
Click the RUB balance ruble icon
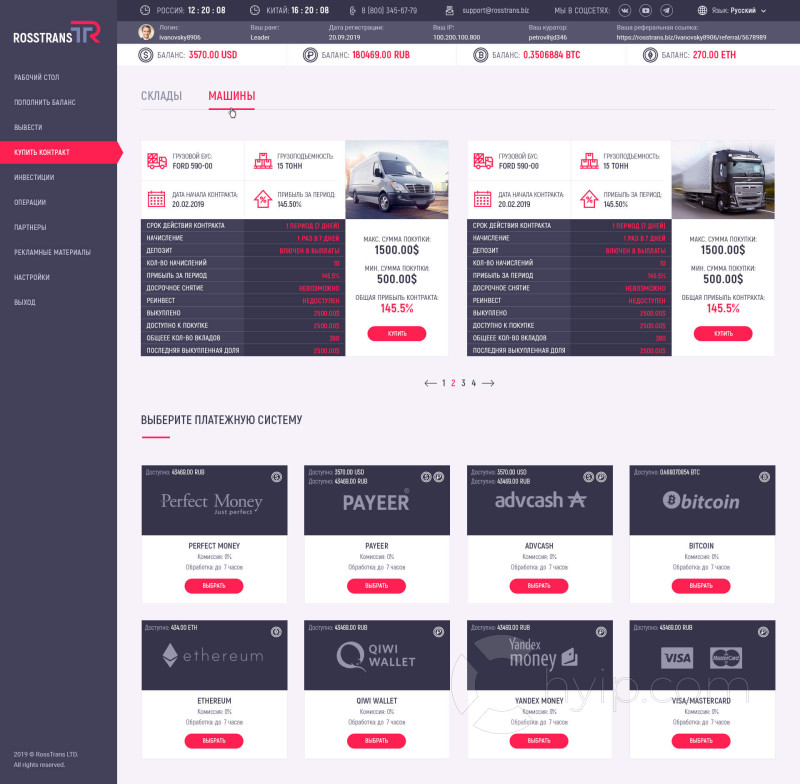pyautogui.click(x=310, y=55)
